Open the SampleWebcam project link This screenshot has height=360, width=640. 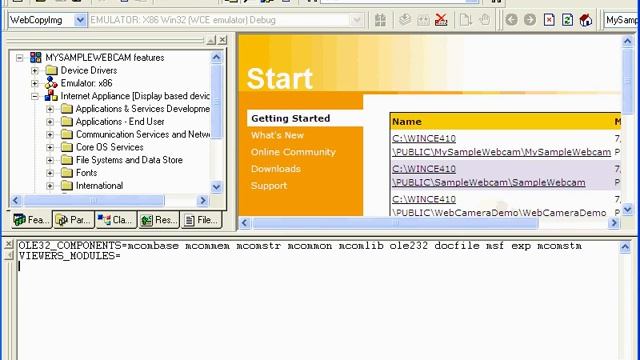489,176
